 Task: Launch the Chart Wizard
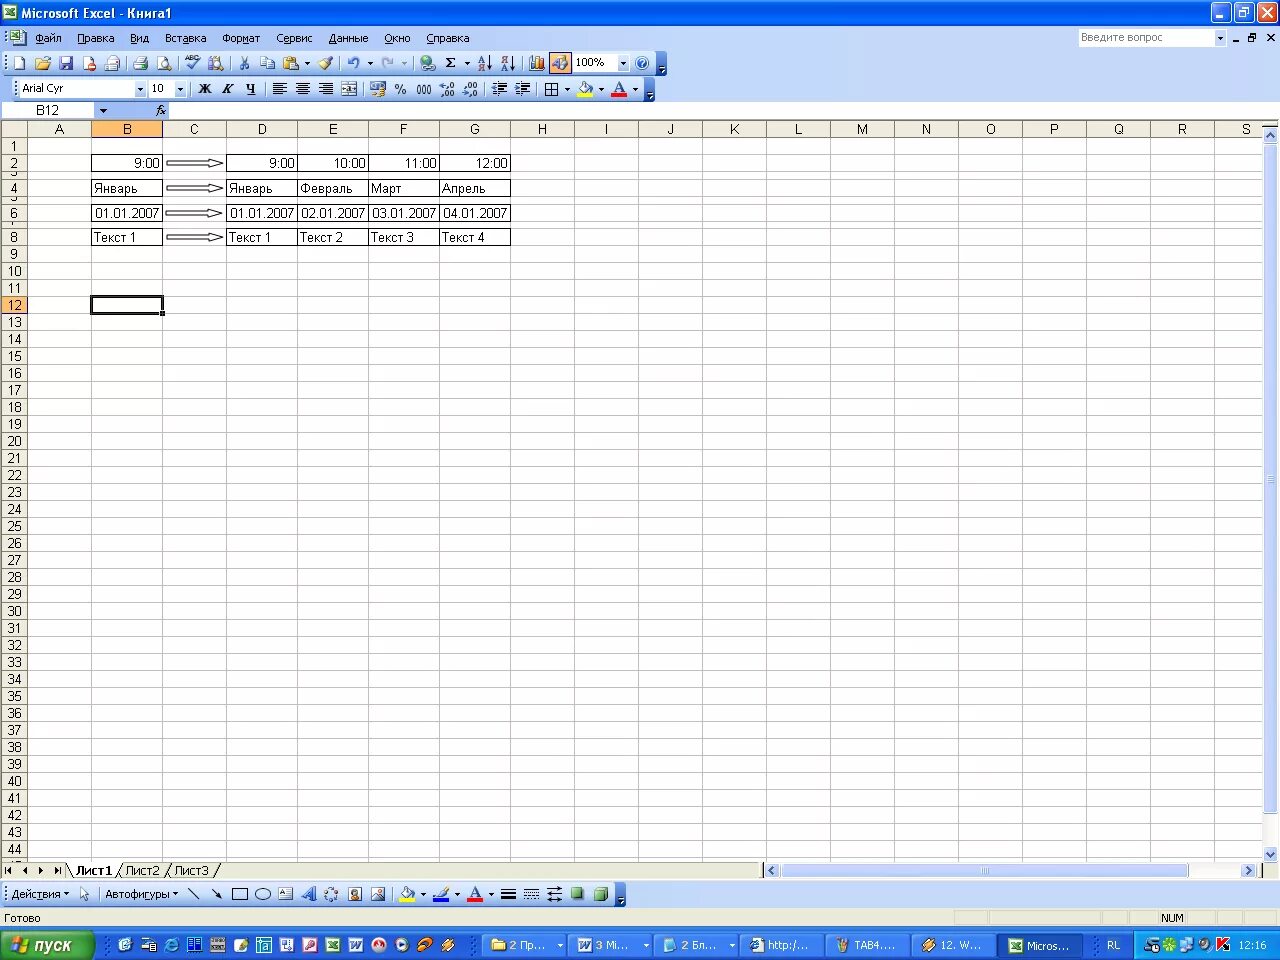coord(537,63)
